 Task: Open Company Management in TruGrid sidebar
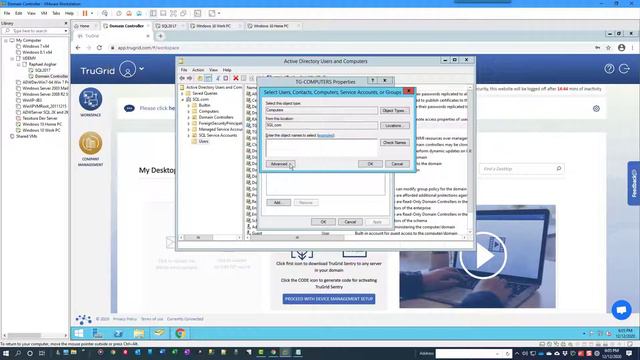pos(91,143)
